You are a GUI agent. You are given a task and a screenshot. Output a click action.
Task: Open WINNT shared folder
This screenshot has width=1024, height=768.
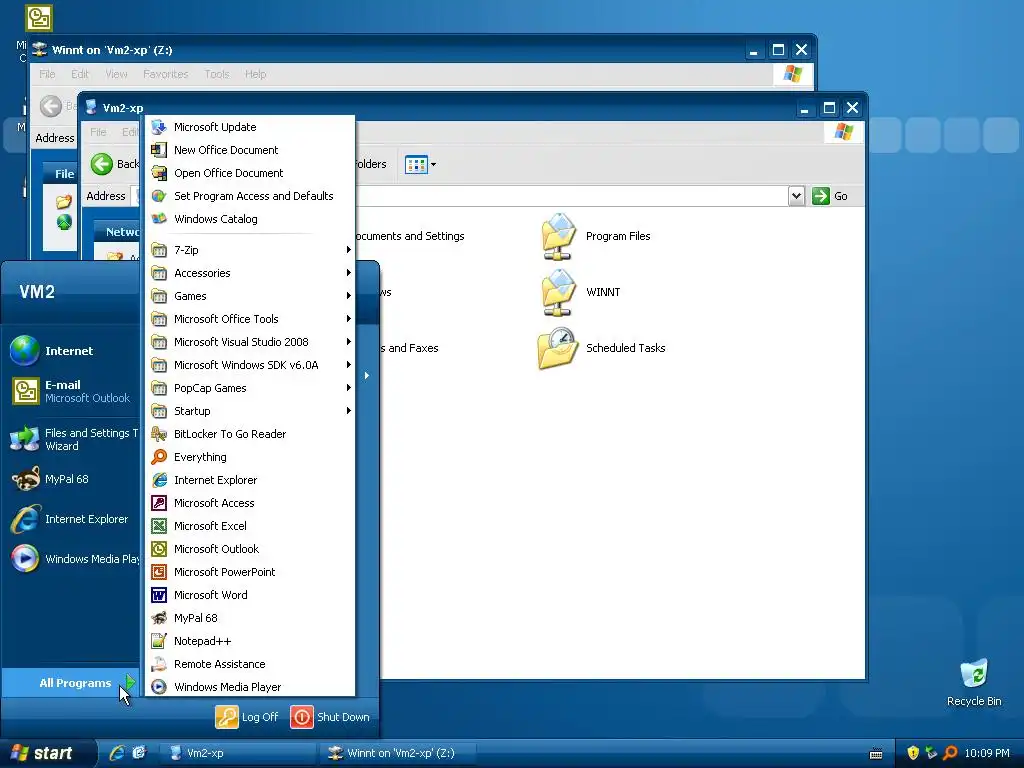point(580,292)
